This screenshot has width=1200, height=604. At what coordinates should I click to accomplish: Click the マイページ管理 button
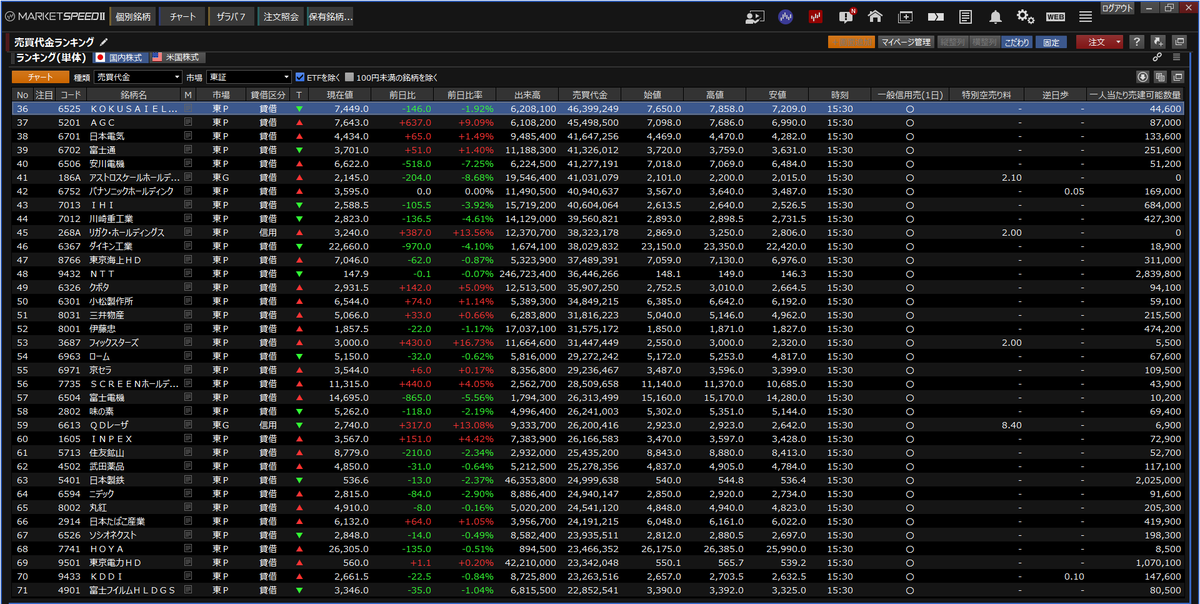point(906,42)
